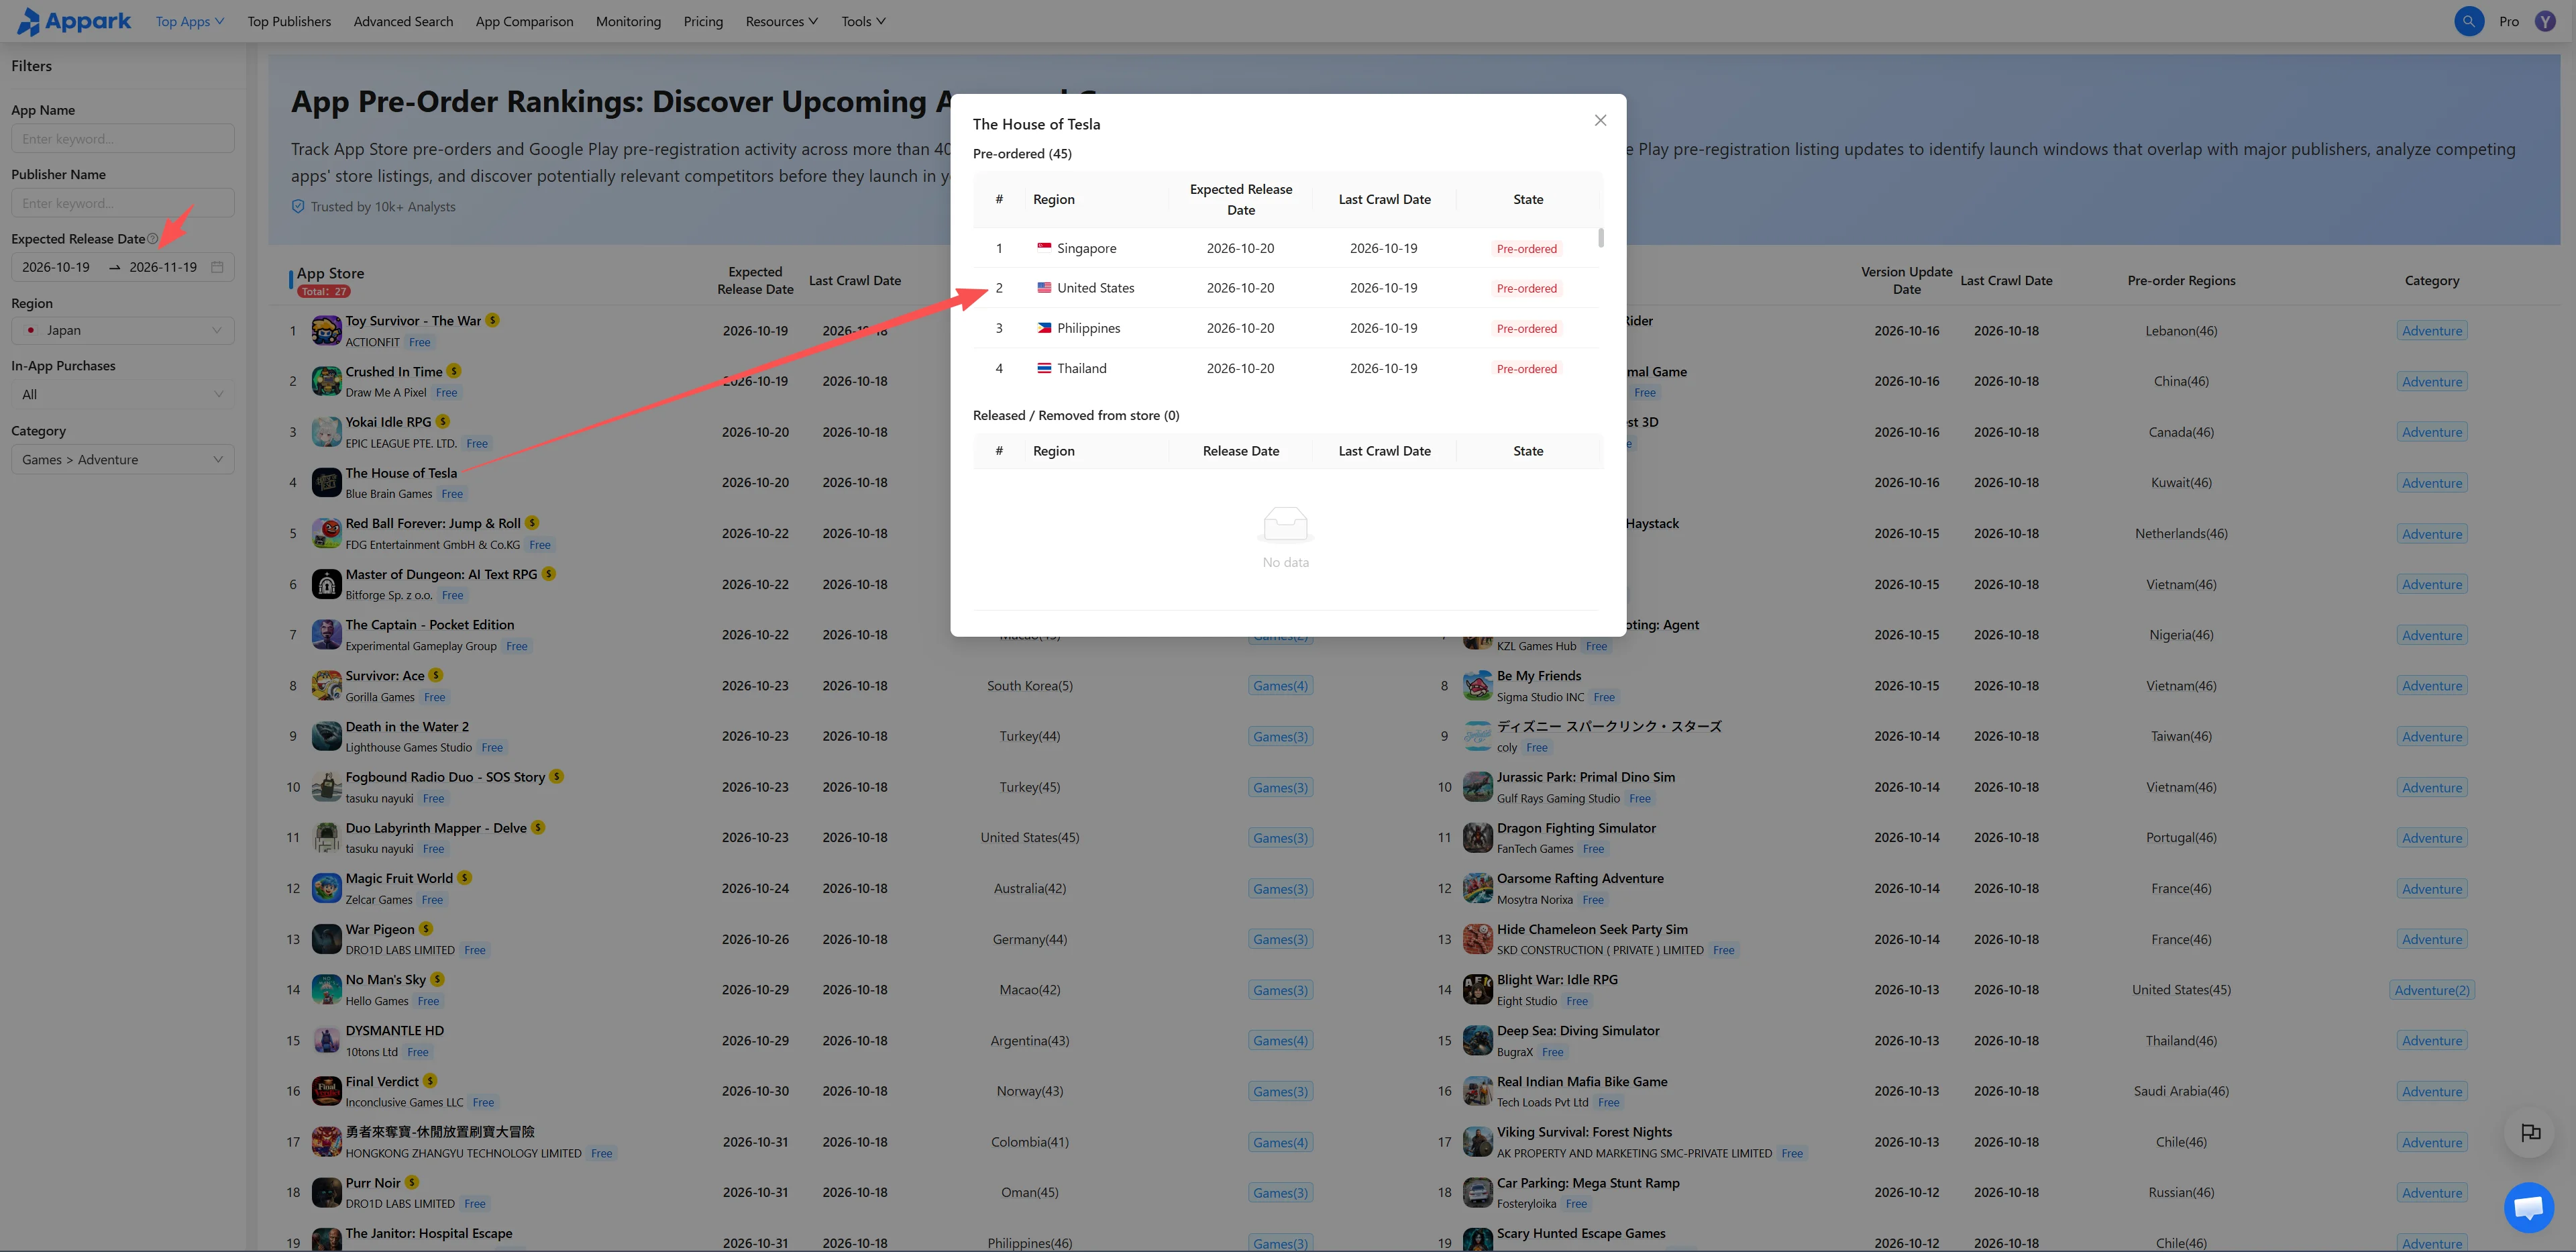The image size is (2576, 1252).
Task: Click Magic Fruit World app icon
Action: tap(326, 888)
